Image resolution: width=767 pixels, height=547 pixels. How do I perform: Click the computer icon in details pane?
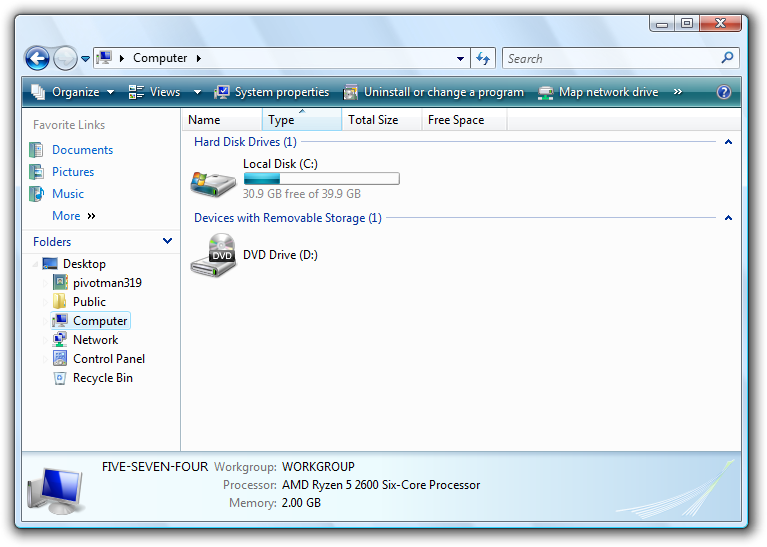[x=55, y=491]
